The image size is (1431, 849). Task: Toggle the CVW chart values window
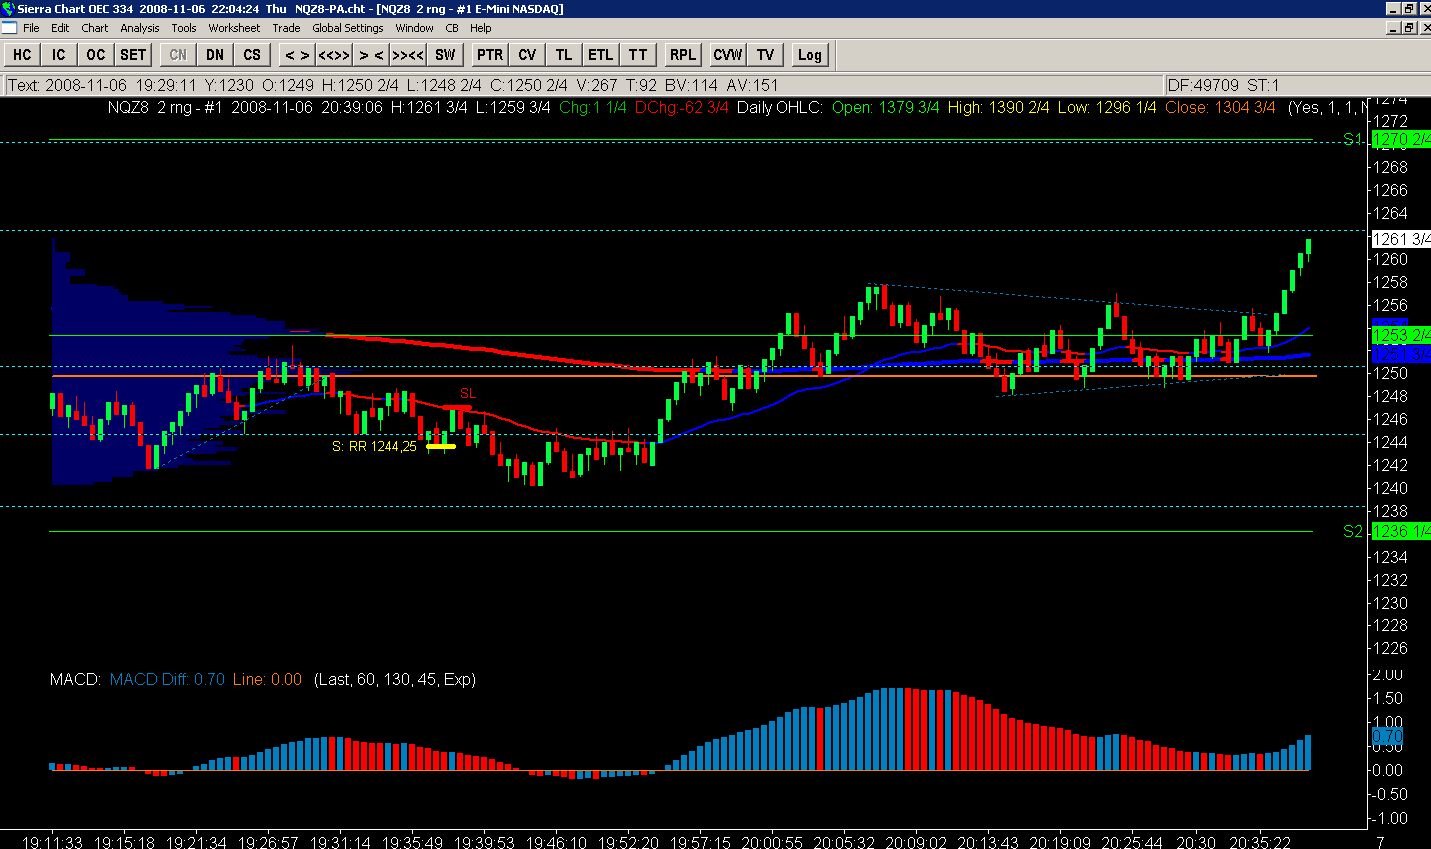click(728, 55)
